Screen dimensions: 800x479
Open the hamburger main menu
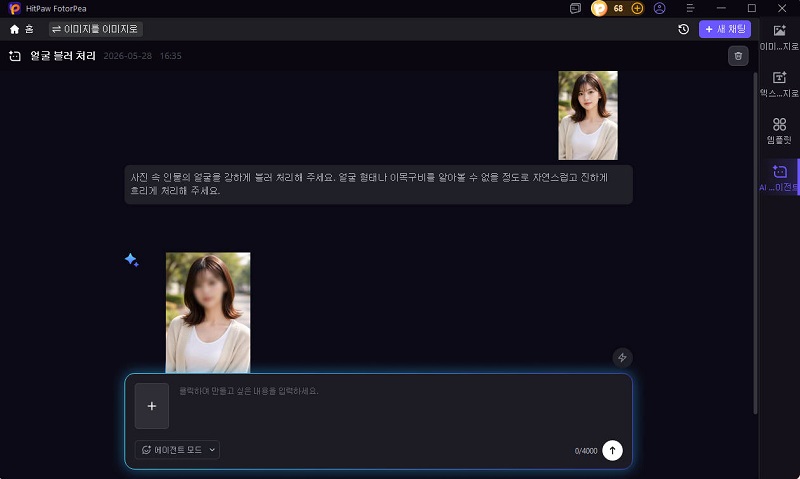pyautogui.click(x=690, y=8)
